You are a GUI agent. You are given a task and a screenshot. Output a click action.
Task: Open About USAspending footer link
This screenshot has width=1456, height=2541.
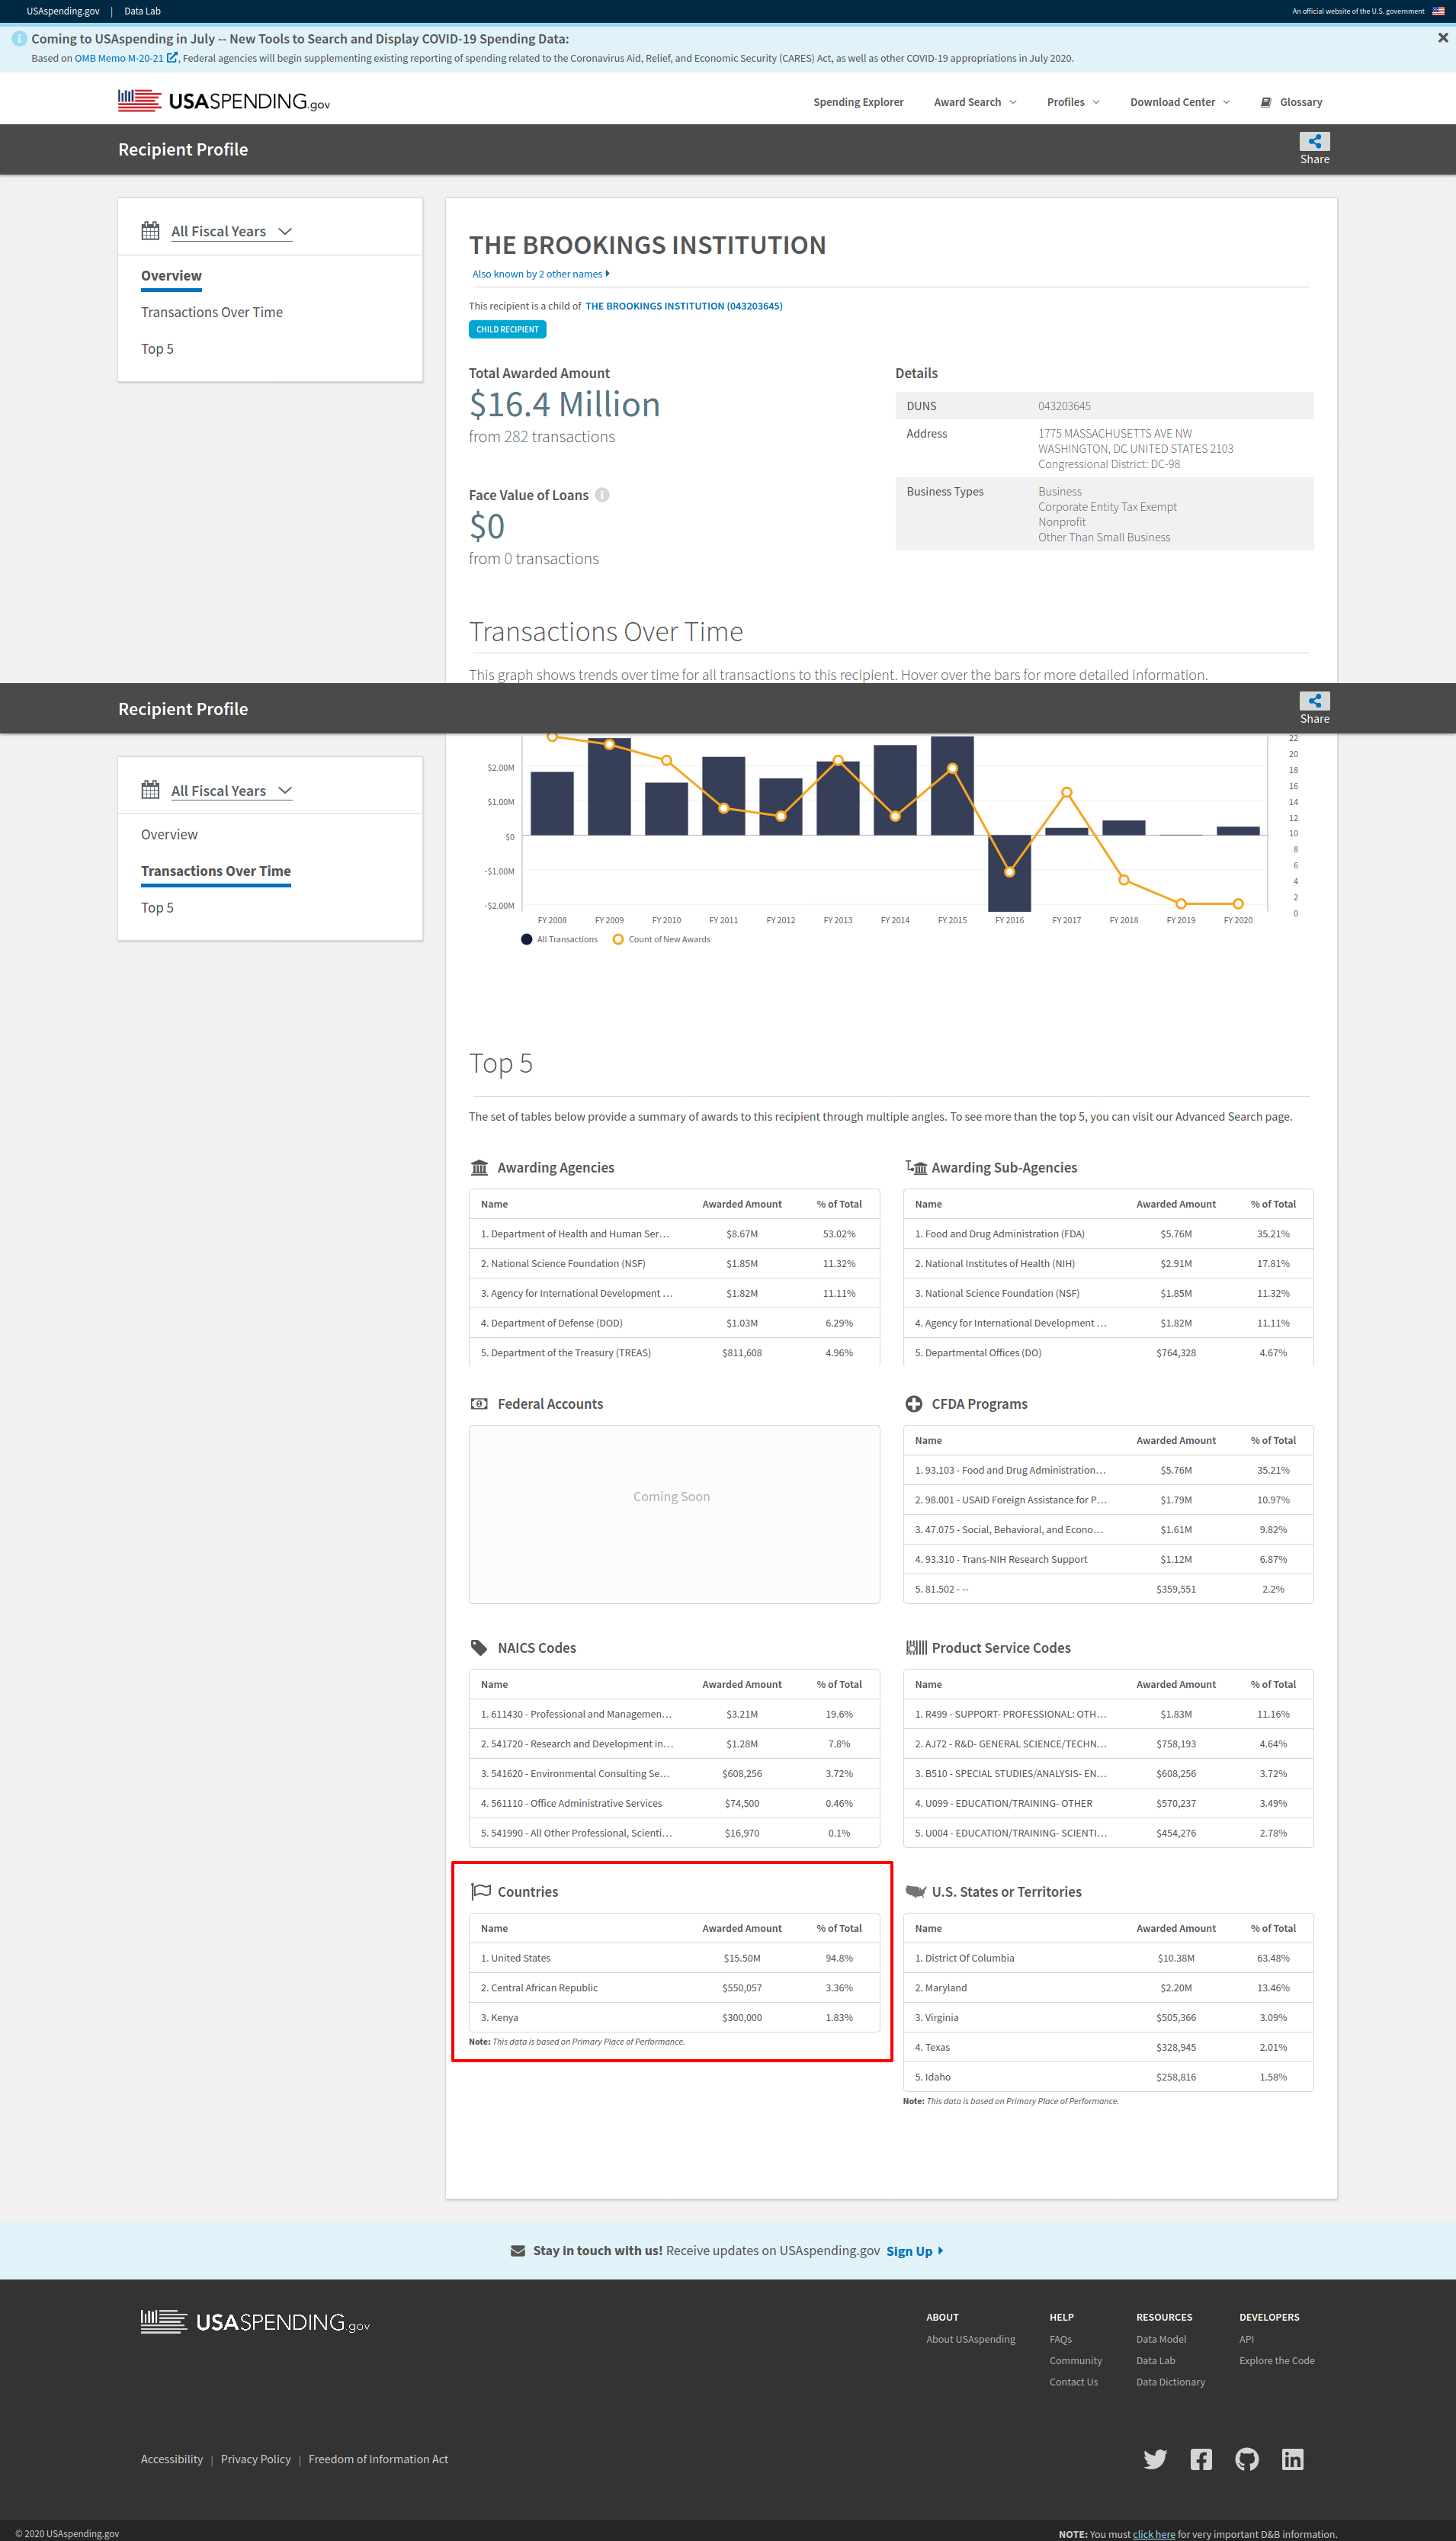click(970, 2339)
